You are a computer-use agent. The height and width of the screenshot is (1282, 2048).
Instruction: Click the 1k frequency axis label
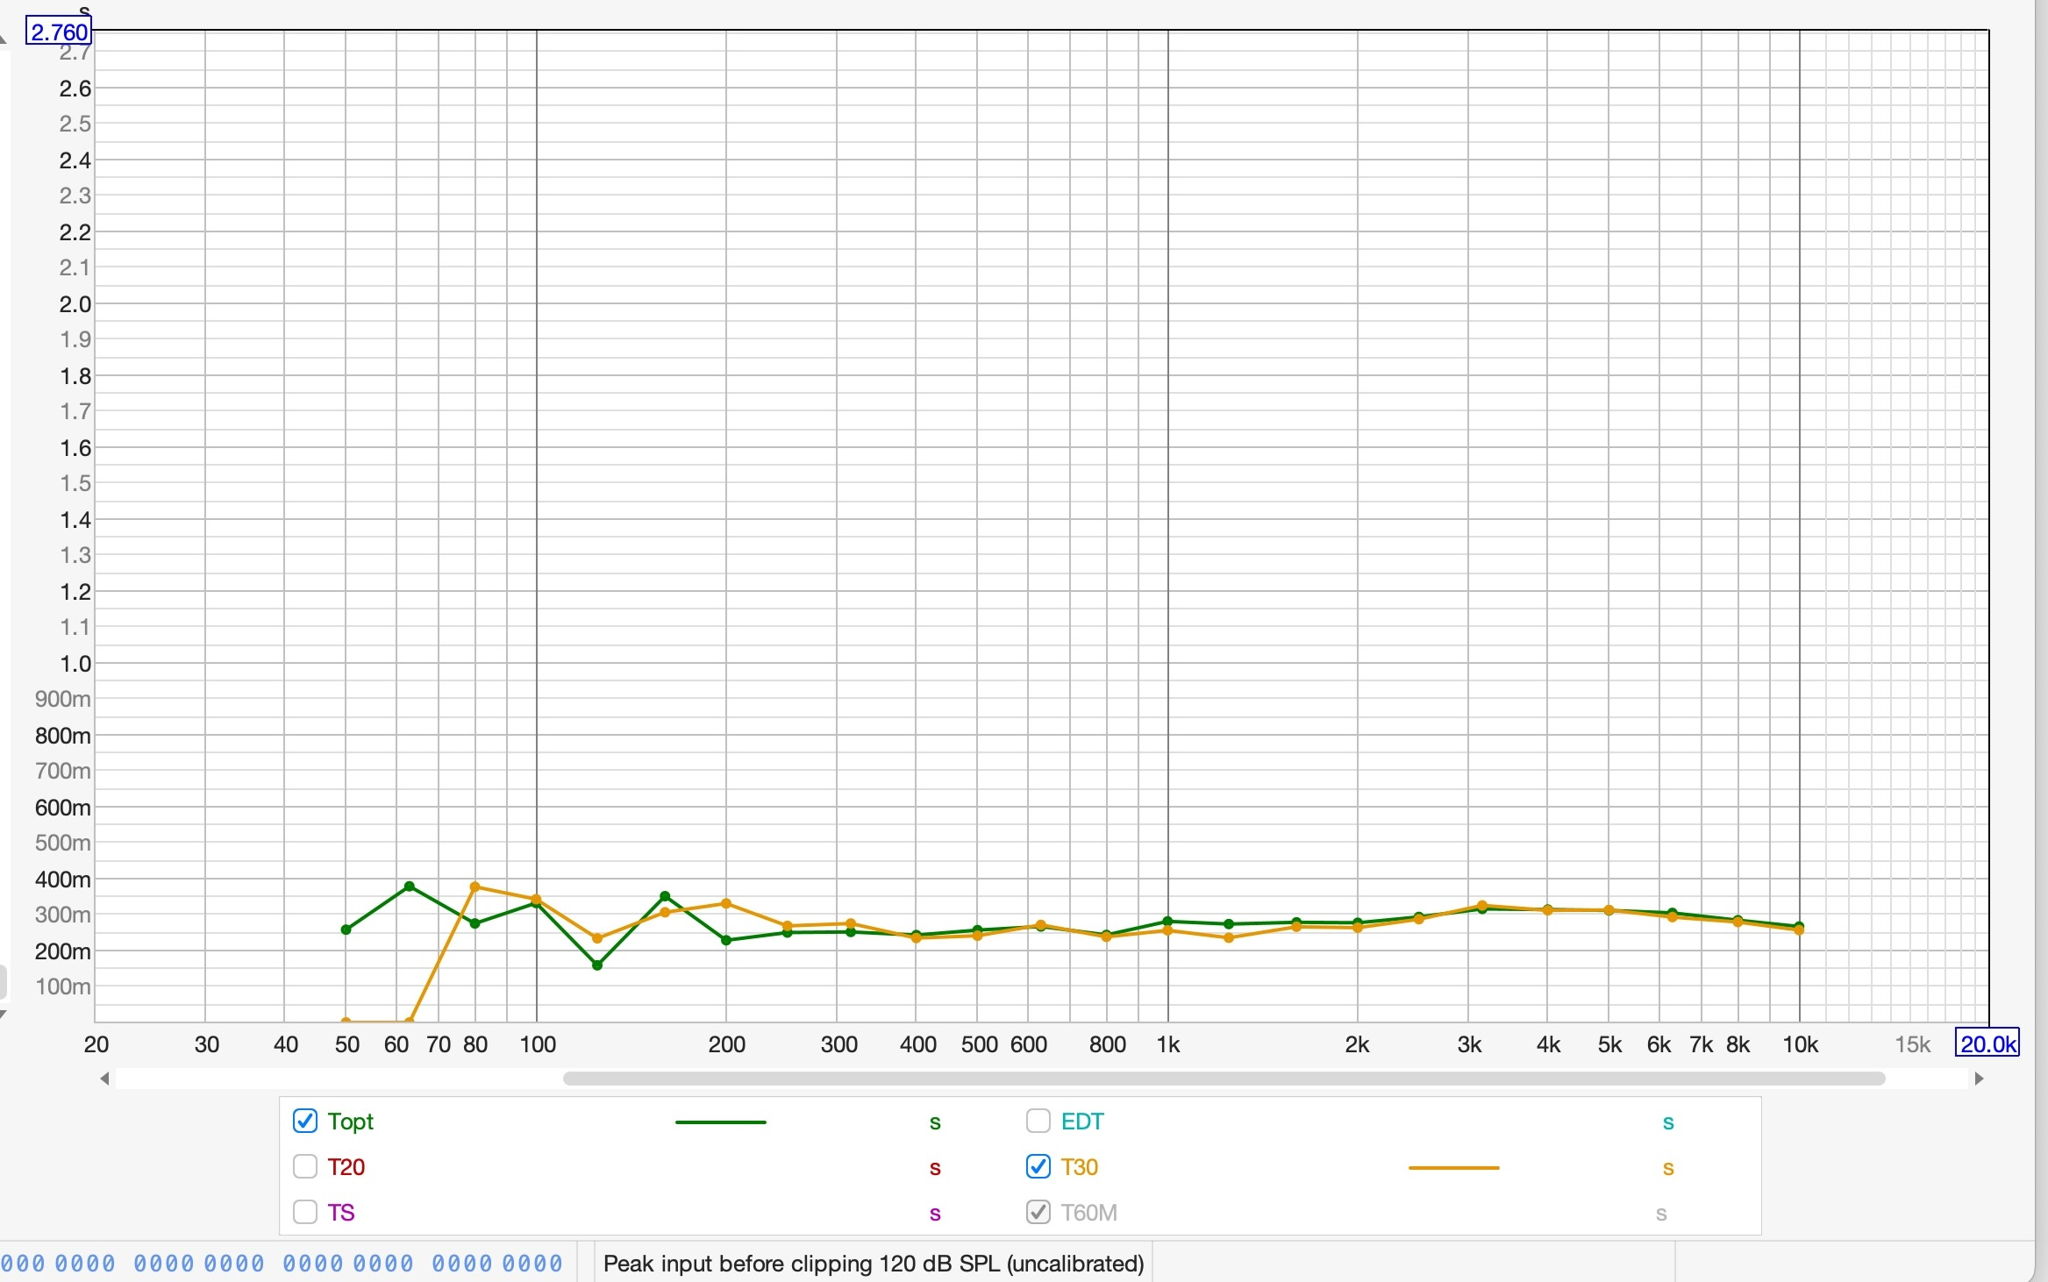click(1168, 1045)
